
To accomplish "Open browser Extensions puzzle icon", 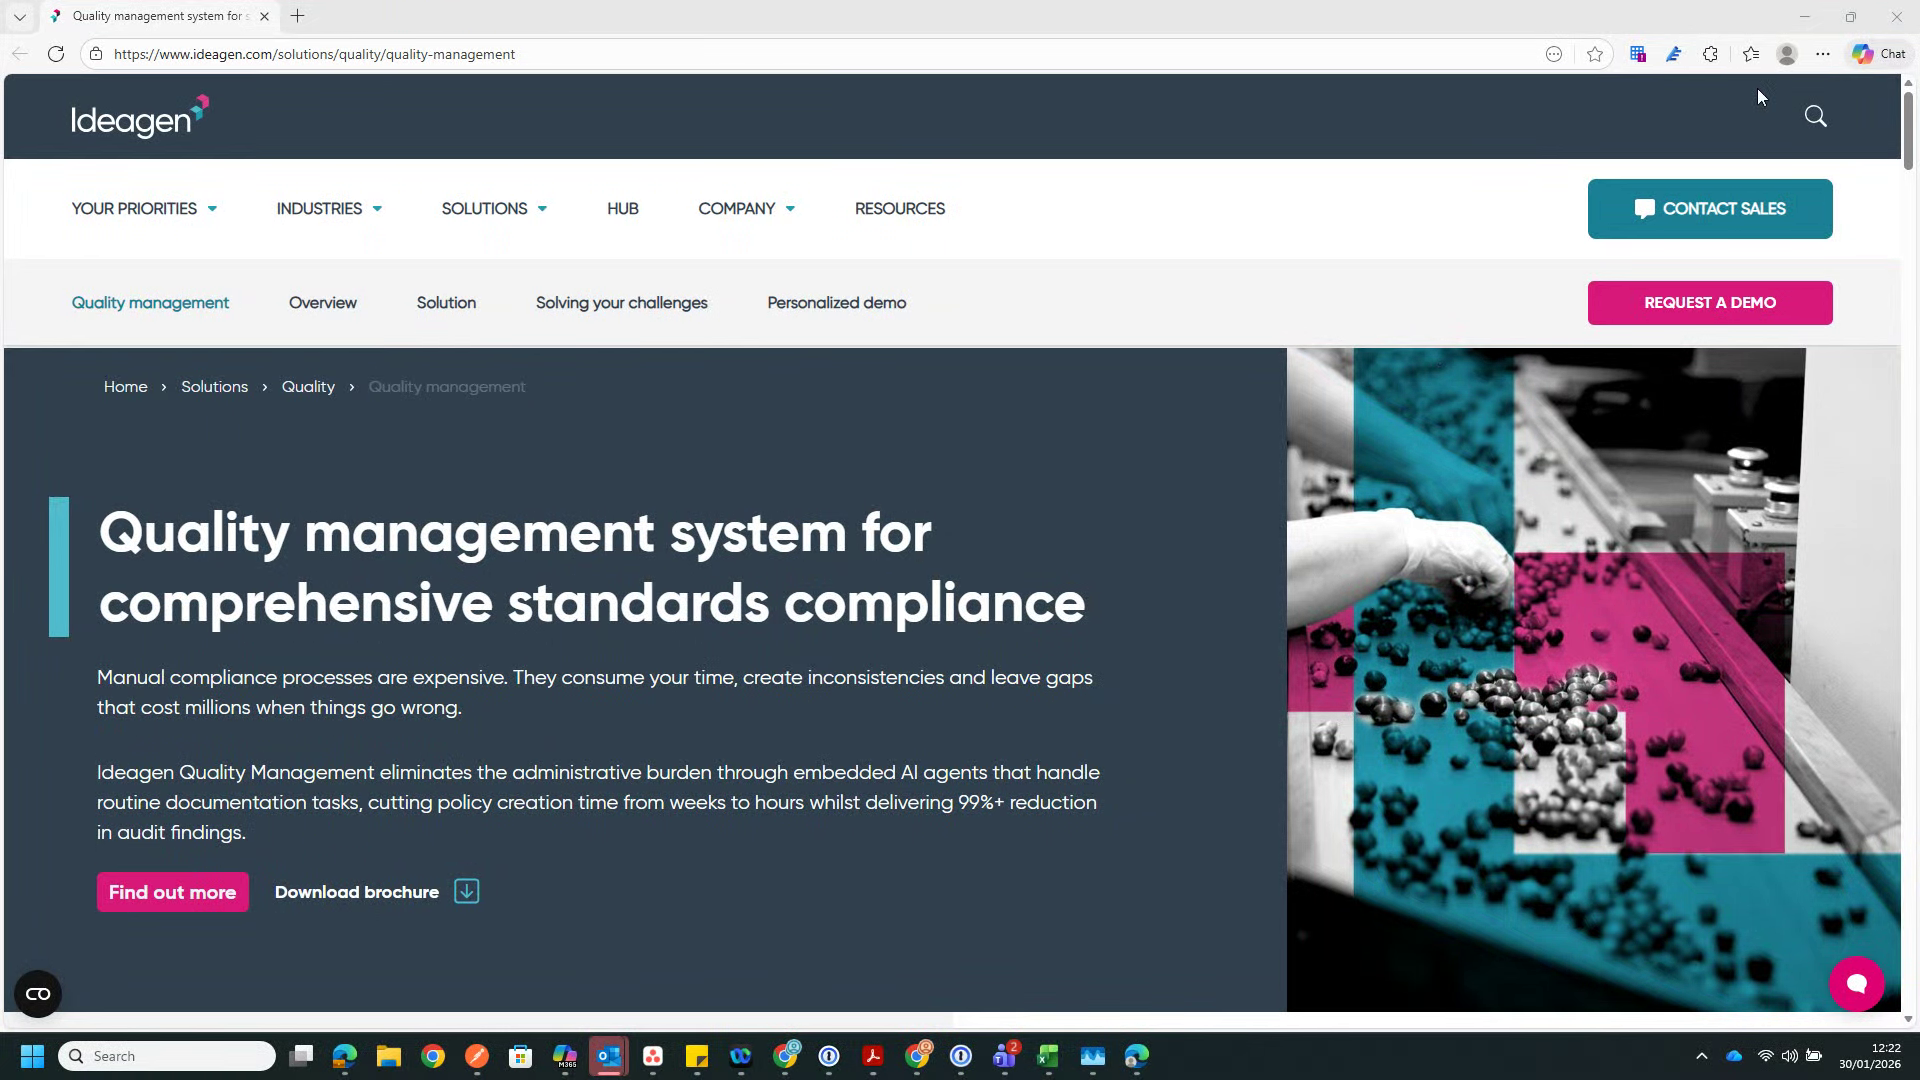I will coord(1710,54).
